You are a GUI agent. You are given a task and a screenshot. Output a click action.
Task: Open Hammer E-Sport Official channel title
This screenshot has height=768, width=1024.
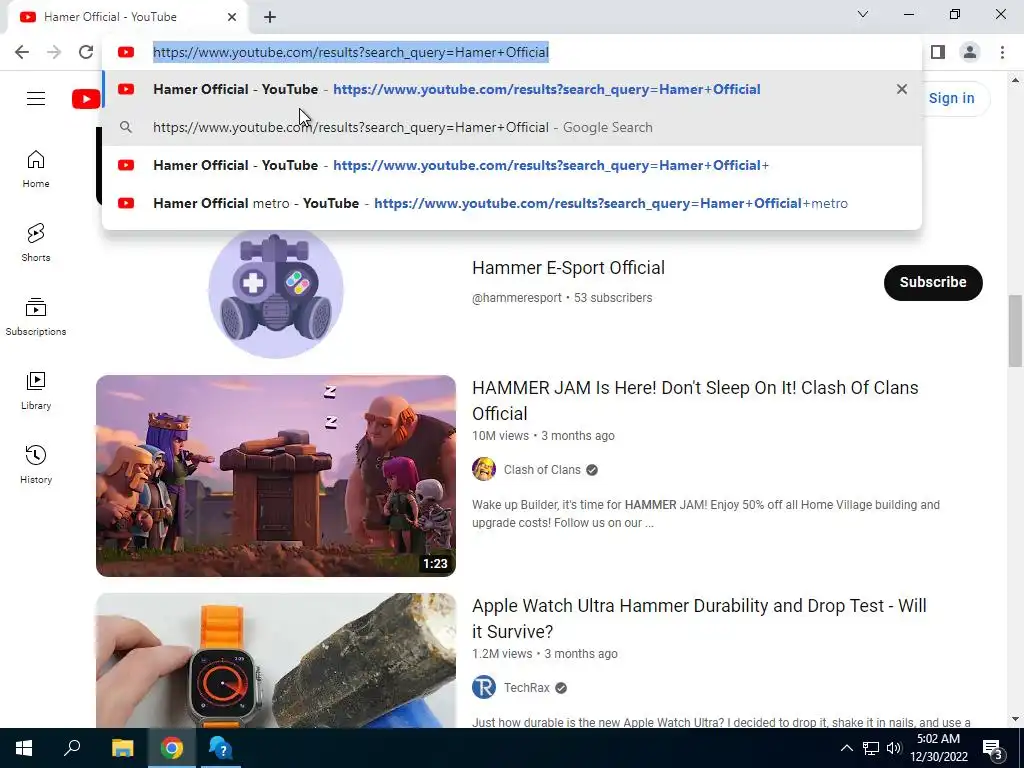[568, 268]
